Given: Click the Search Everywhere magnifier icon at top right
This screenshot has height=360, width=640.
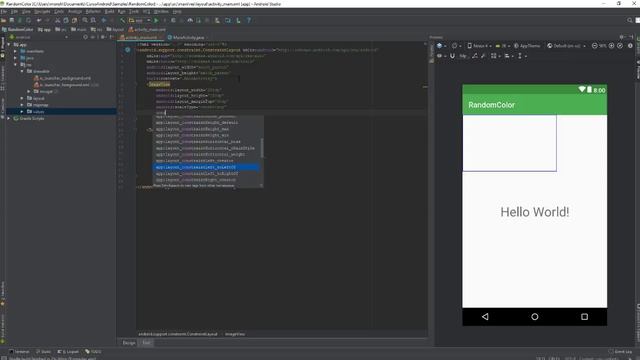Looking at the screenshot, I should [x=630, y=20].
